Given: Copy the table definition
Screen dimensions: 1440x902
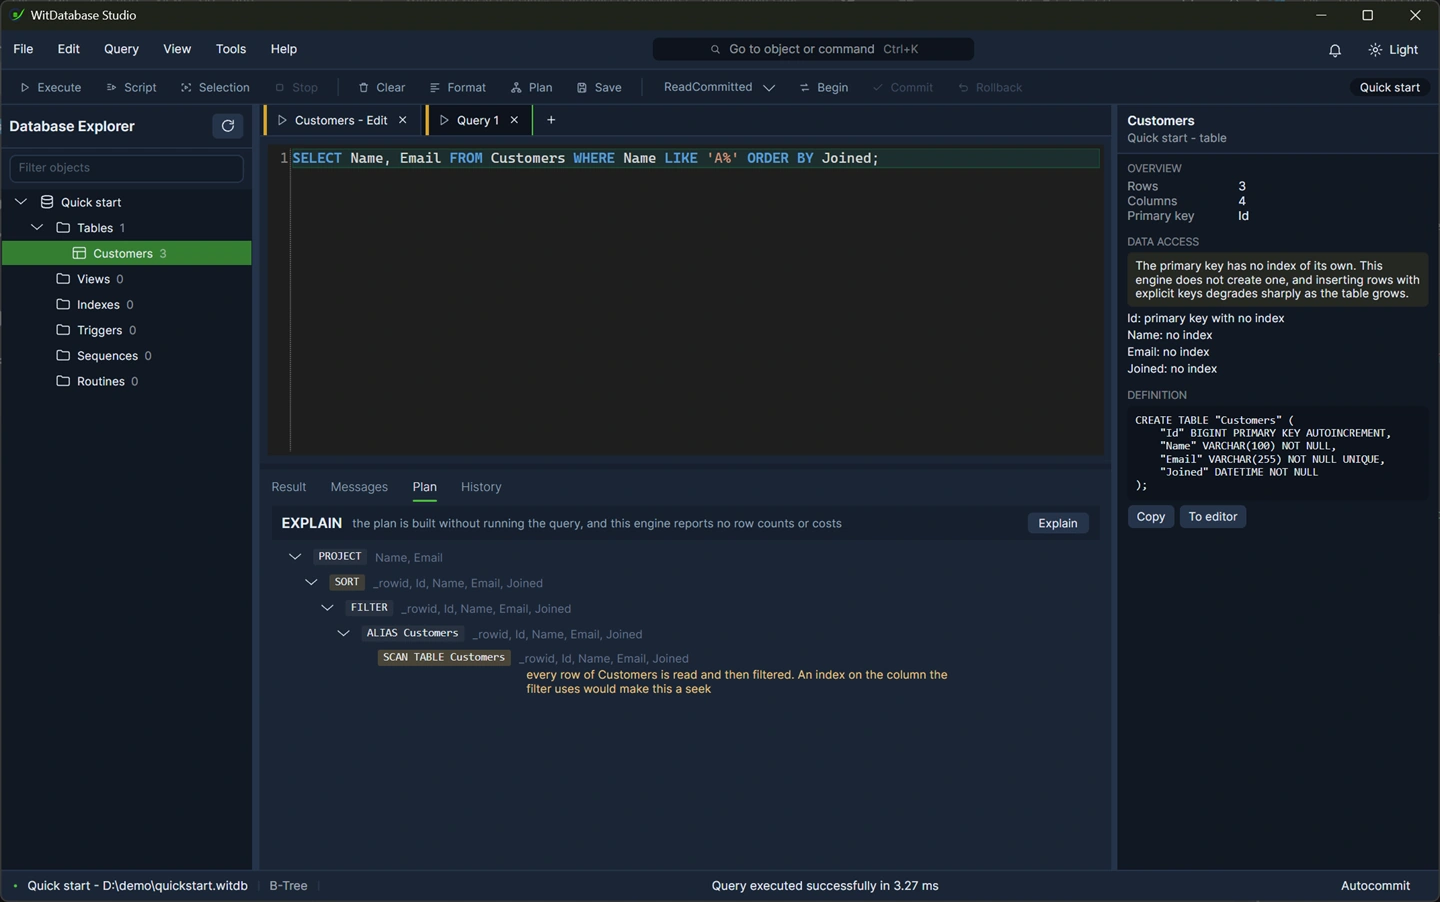Looking at the screenshot, I should click(1151, 517).
